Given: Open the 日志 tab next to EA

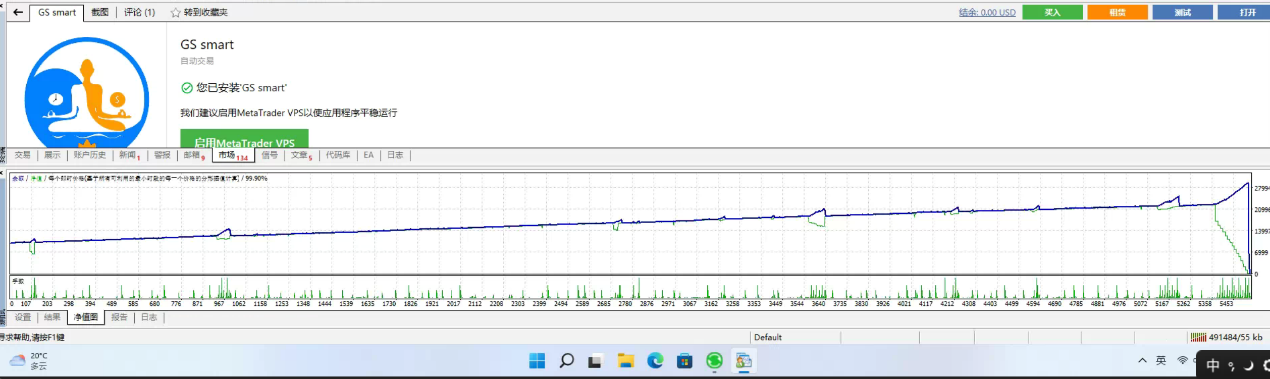Looking at the screenshot, I should (x=395, y=155).
